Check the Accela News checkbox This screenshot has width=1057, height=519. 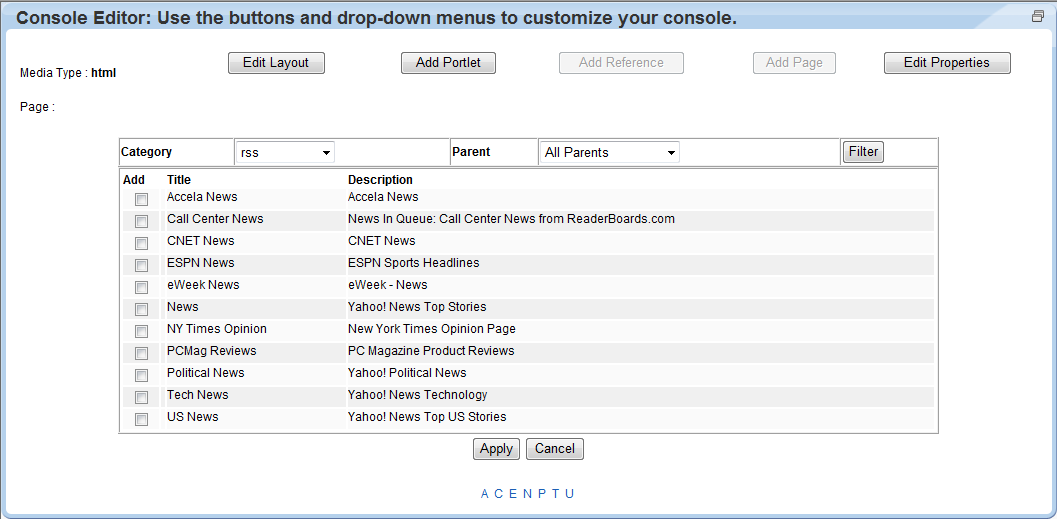pyautogui.click(x=141, y=199)
